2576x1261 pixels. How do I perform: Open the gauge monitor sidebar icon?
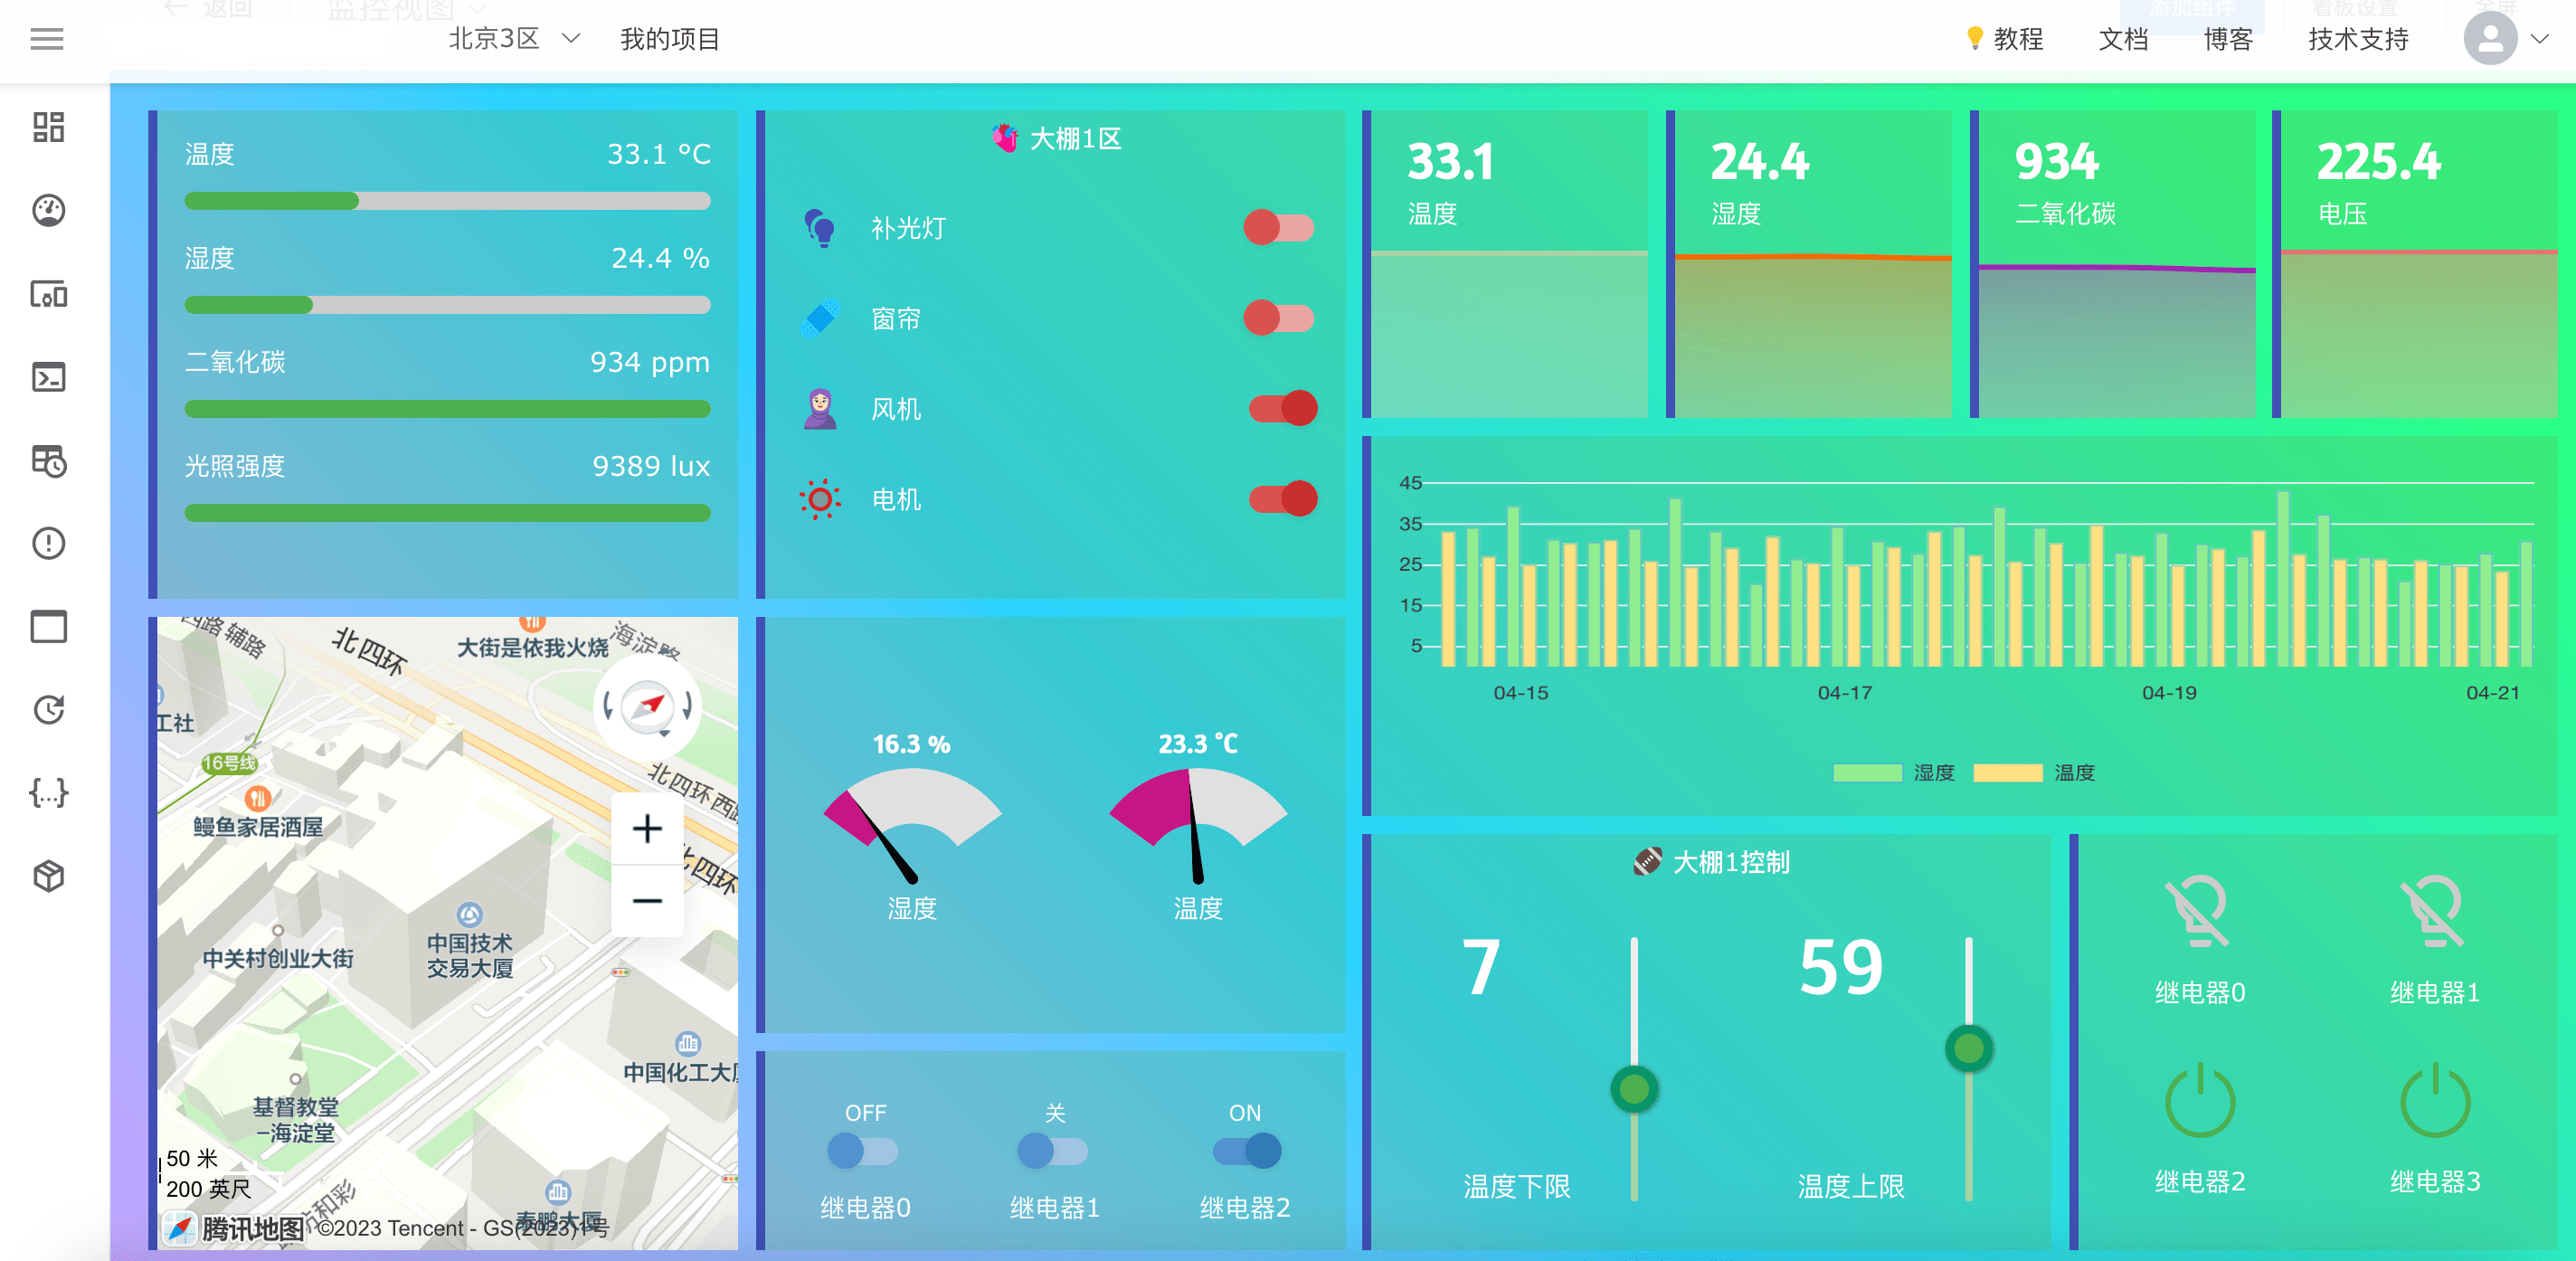pos(48,210)
